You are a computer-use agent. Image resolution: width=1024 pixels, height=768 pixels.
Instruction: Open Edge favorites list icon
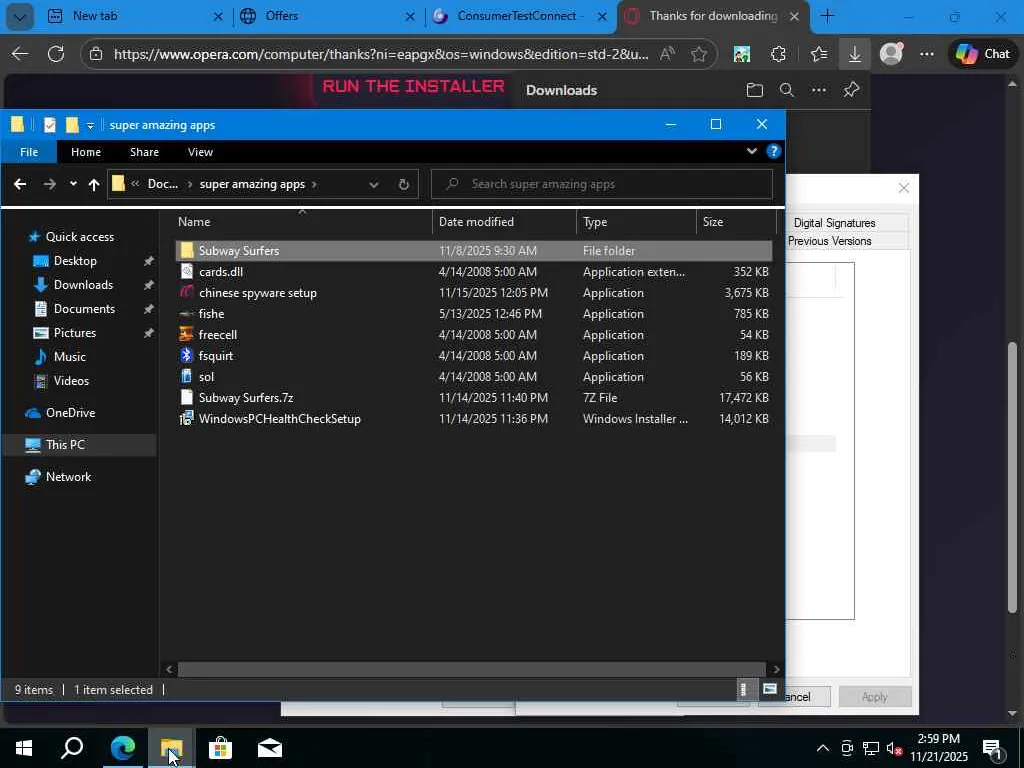[818, 54]
